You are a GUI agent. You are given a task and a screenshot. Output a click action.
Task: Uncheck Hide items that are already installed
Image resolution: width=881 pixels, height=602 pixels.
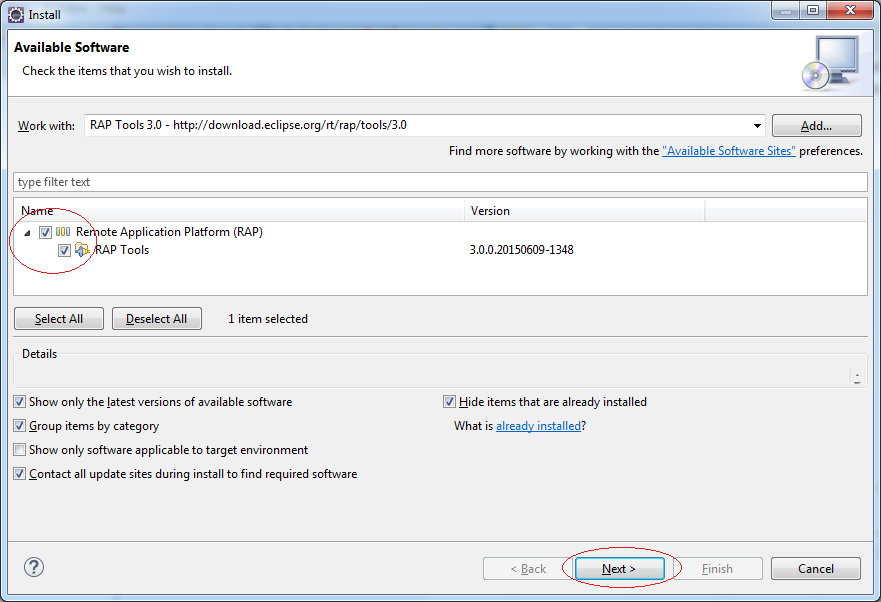(449, 401)
